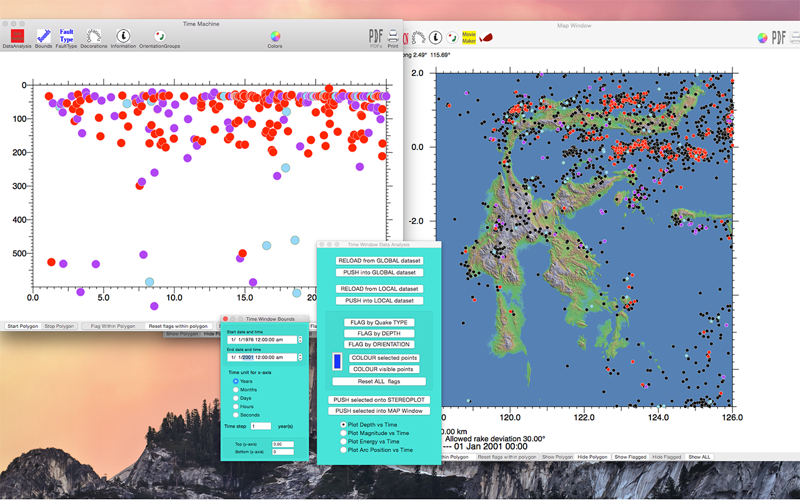Image resolution: width=800 pixels, height=500 pixels.
Task: Click Bottom (y-axis) input field
Action: point(283,452)
